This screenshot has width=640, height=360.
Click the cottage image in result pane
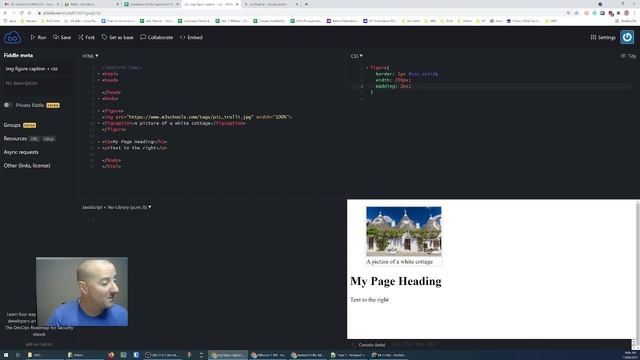[x=404, y=231]
